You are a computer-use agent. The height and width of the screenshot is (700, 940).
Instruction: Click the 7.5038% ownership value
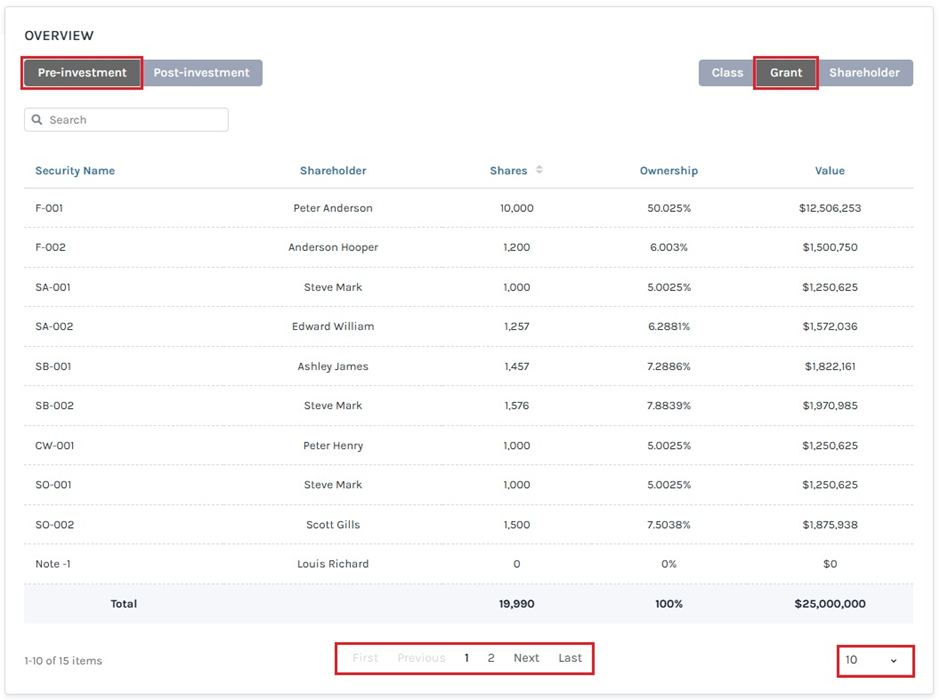(669, 524)
